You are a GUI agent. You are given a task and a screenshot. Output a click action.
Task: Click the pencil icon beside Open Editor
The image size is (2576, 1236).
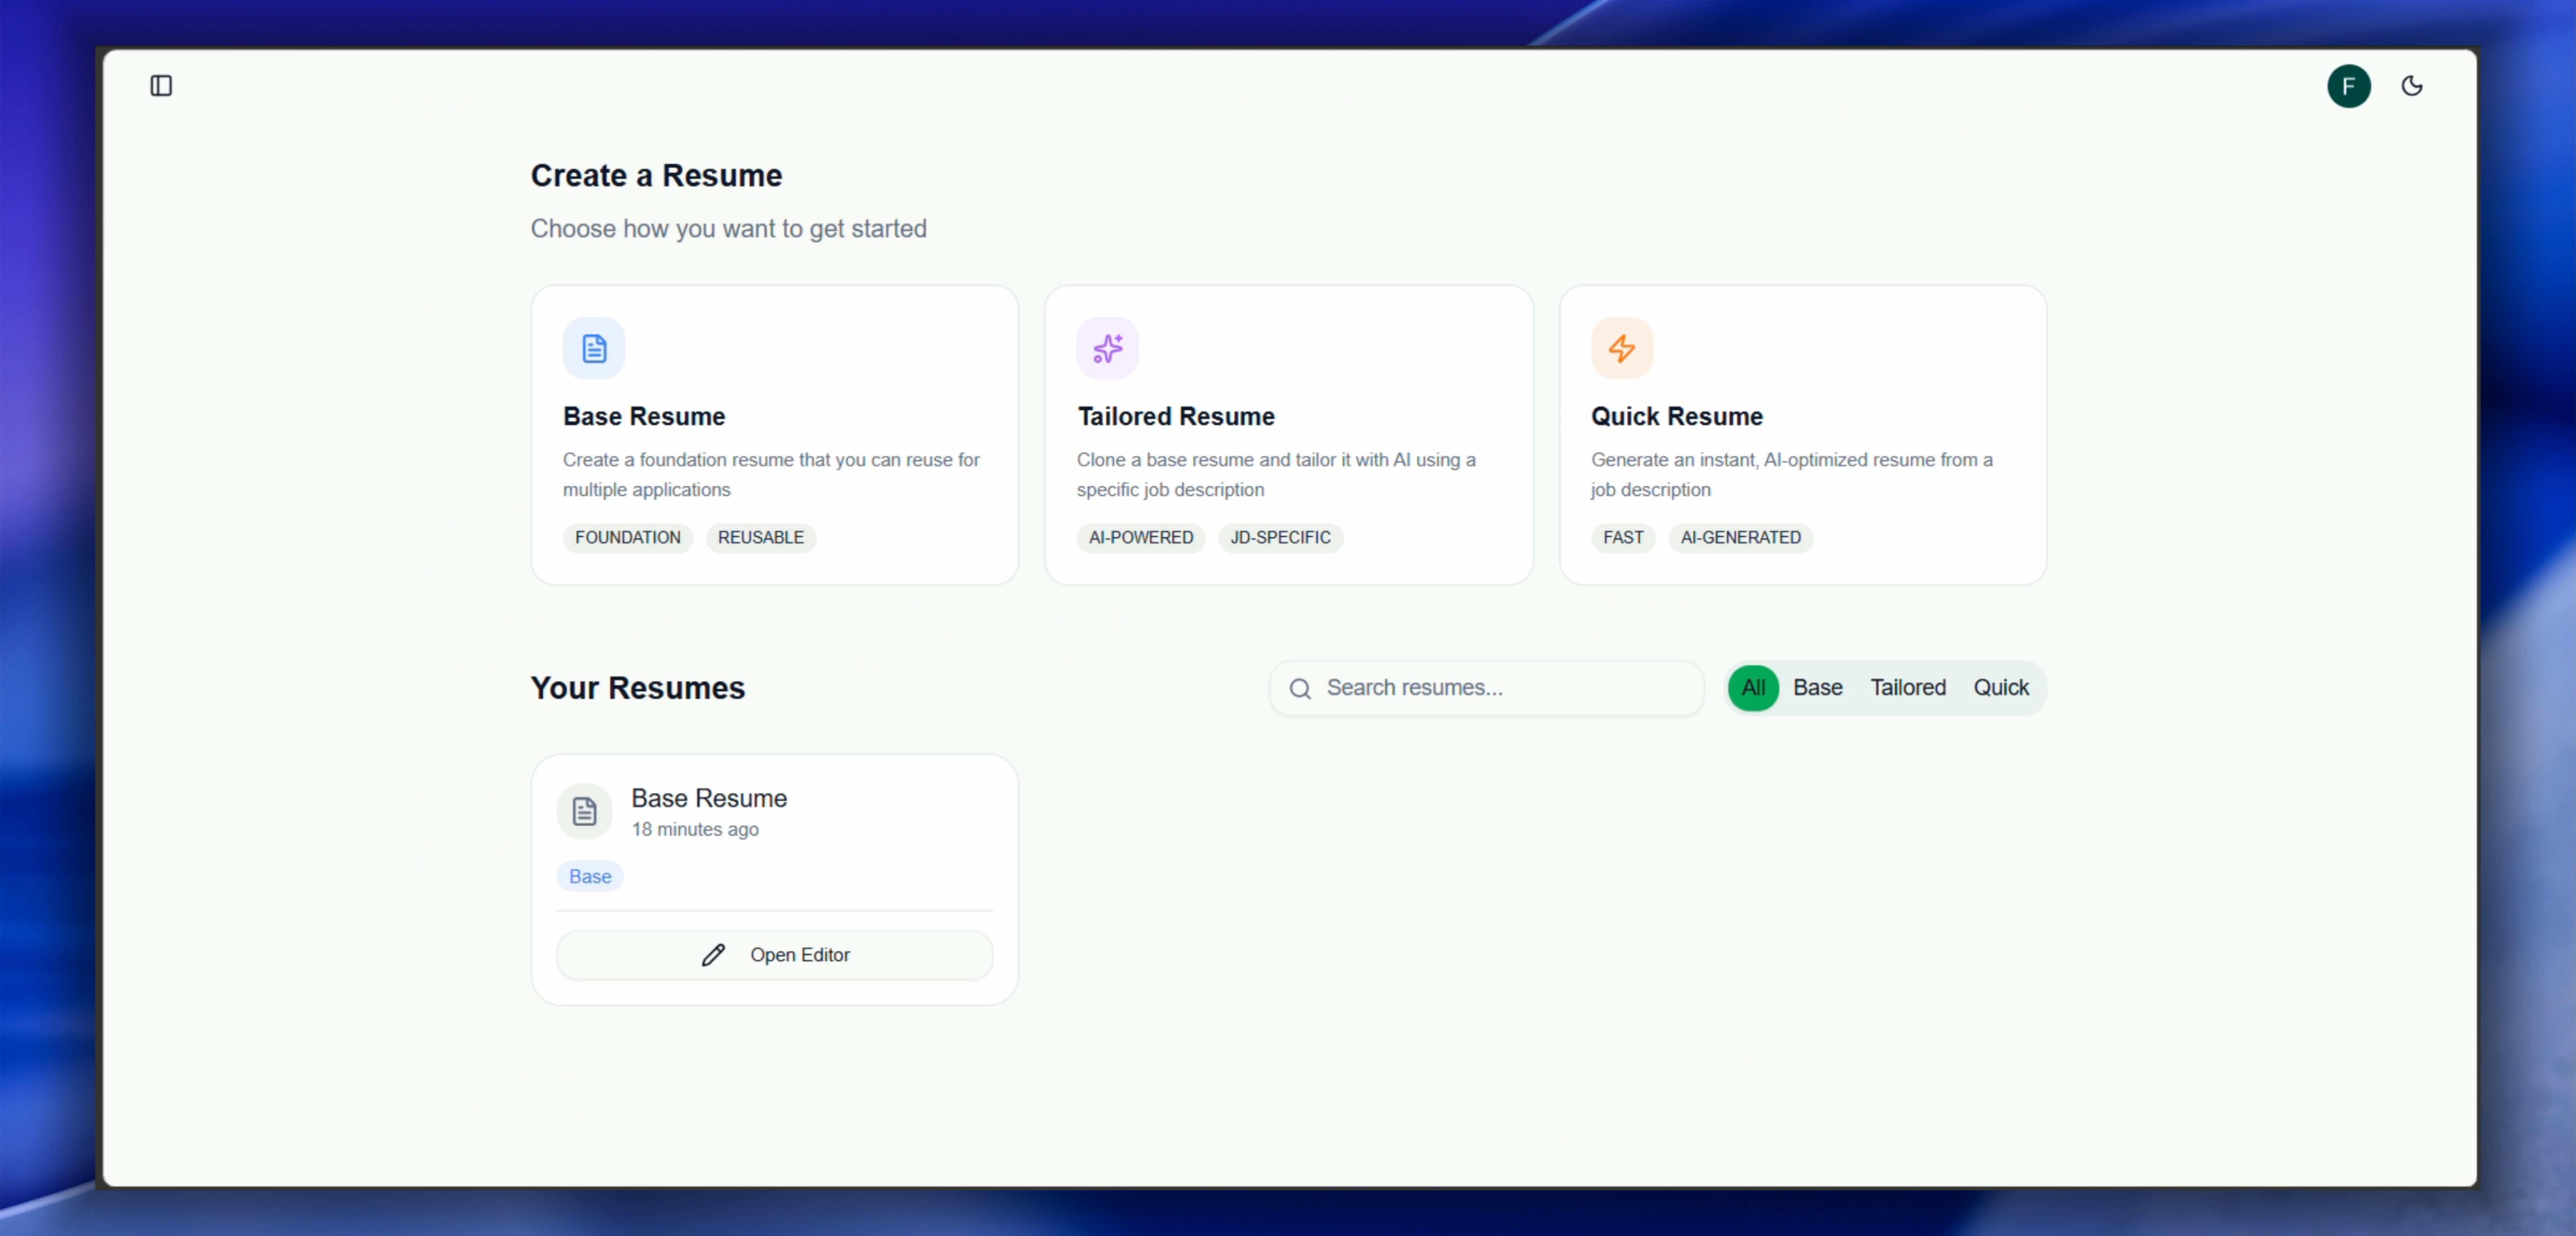coord(713,955)
